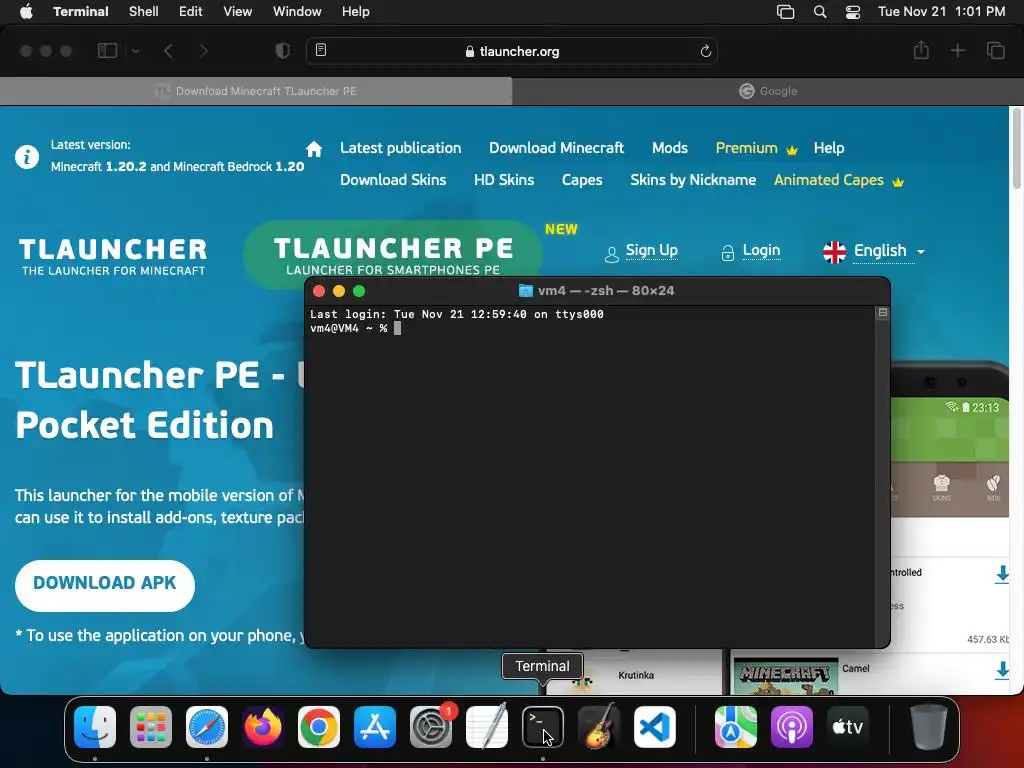Image resolution: width=1024 pixels, height=768 pixels.
Task: Open the Mods link
Action: [x=670, y=148]
